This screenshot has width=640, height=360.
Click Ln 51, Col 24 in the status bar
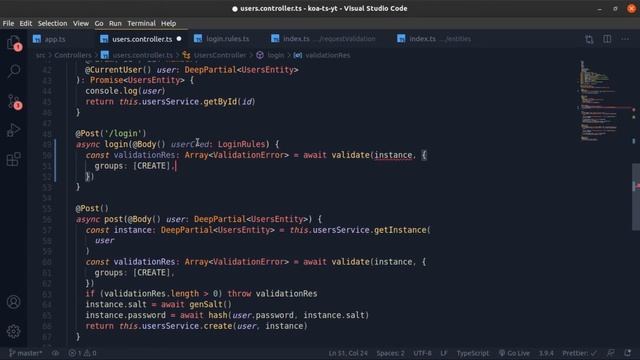click(x=348, y=353)
